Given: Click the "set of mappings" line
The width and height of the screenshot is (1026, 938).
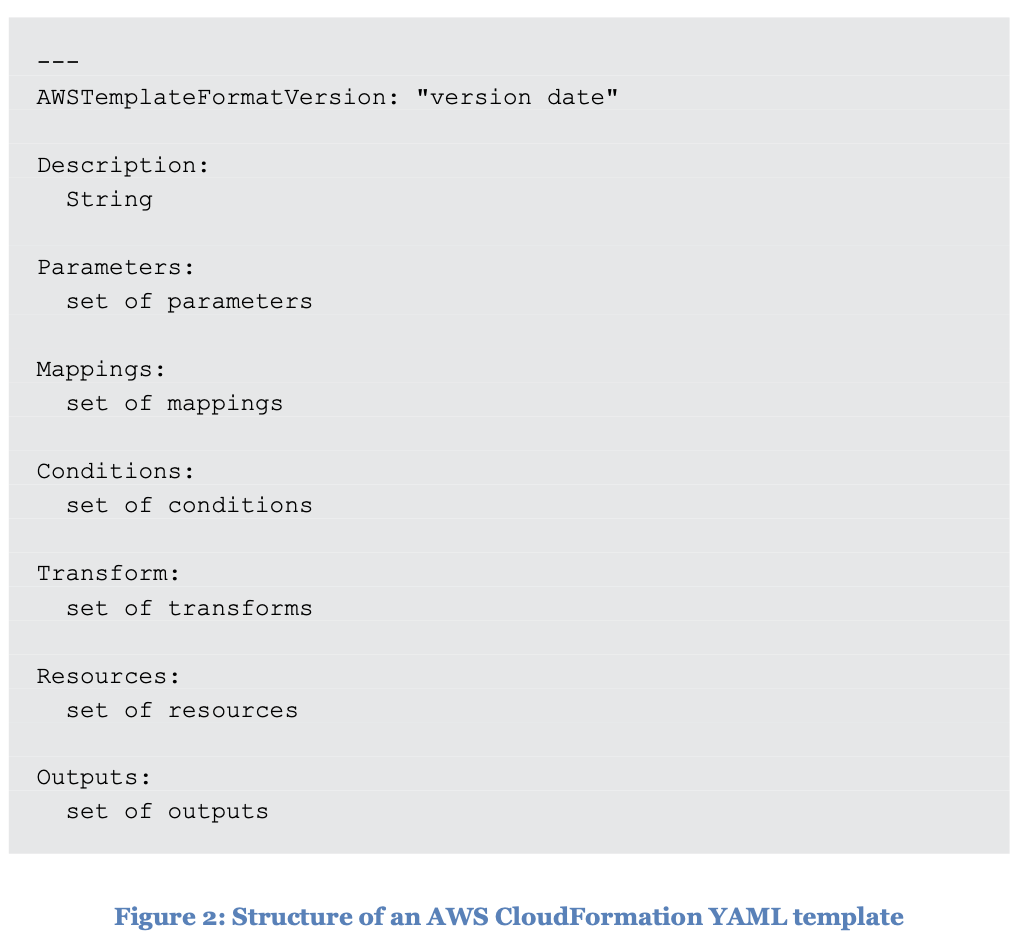Looking at the screenshot, I should click(174, 403).
